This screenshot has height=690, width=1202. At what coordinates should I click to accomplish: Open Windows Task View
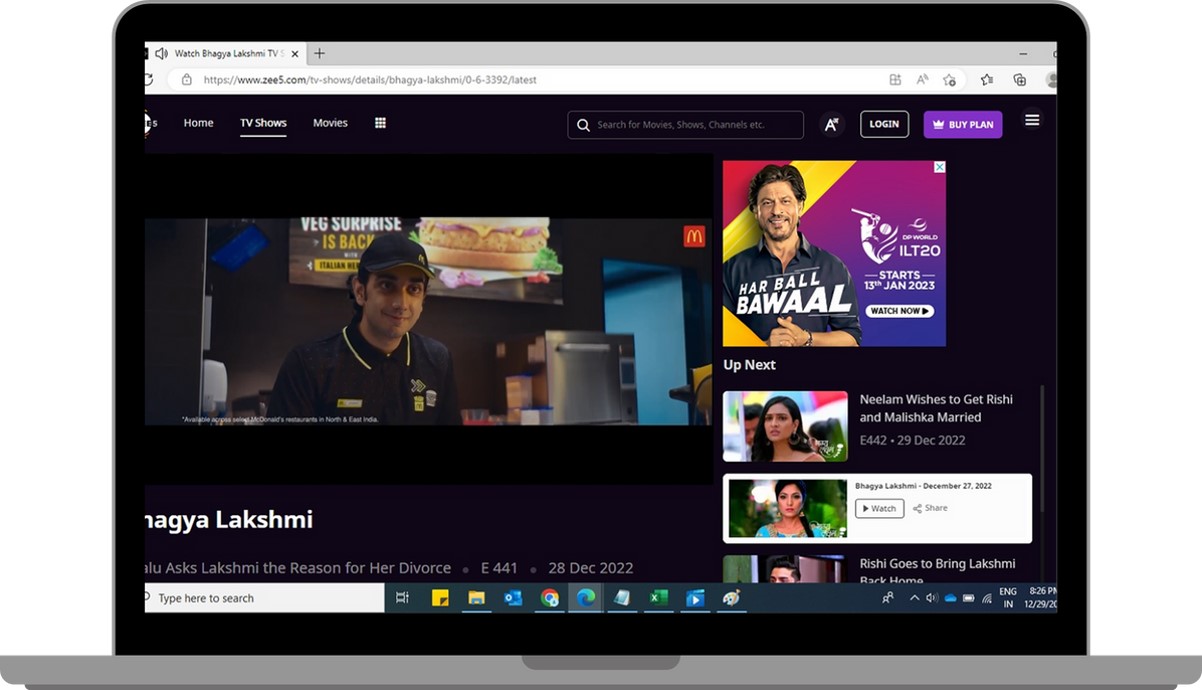coord(402,598)
